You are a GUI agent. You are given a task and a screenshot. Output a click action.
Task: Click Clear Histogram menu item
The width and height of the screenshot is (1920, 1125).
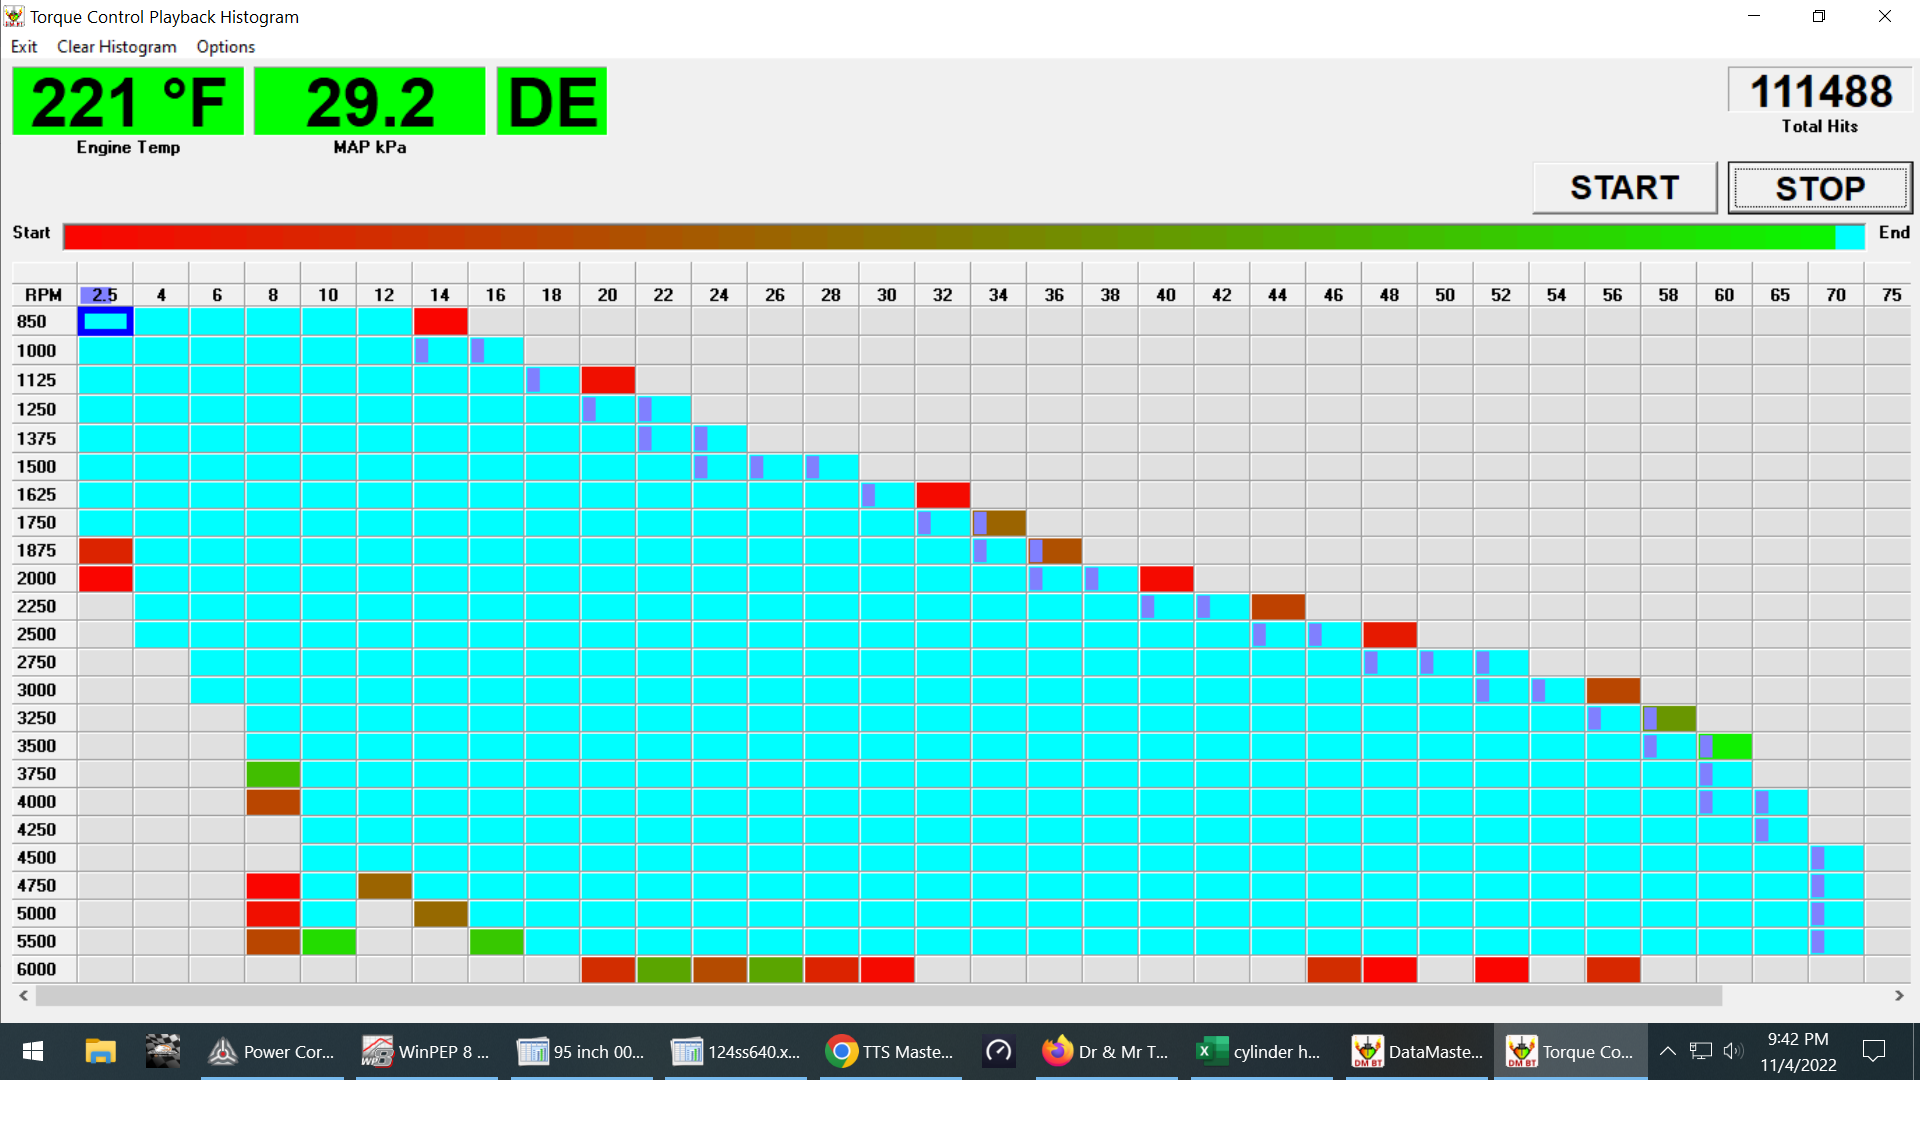(x=116, y=47)
